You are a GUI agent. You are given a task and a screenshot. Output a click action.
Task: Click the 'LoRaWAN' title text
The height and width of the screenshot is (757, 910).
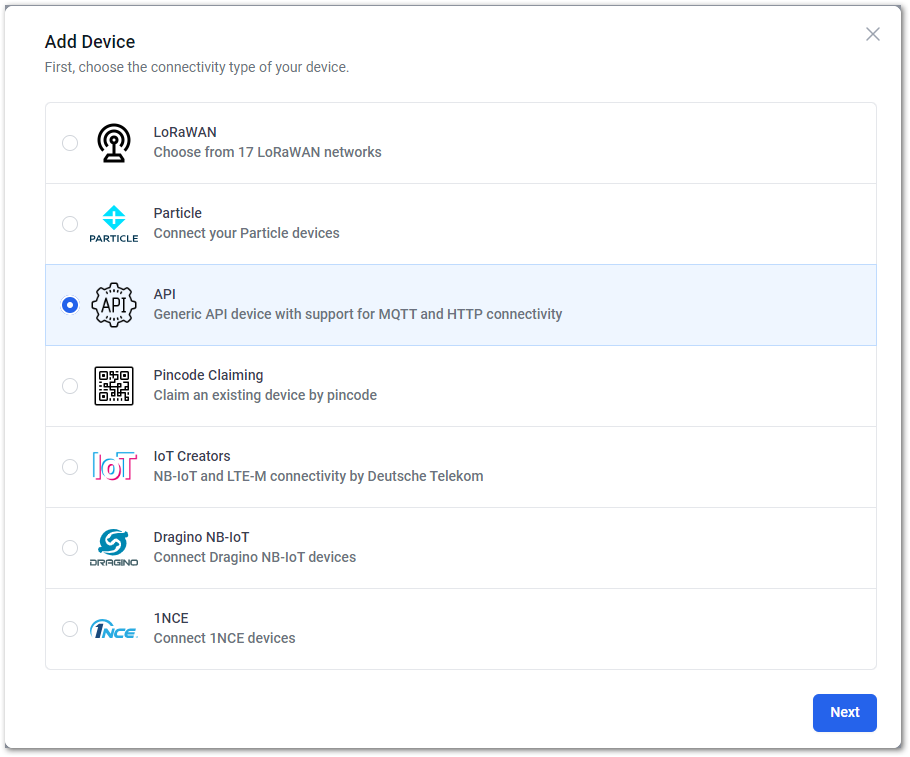[x=185, y=132]
